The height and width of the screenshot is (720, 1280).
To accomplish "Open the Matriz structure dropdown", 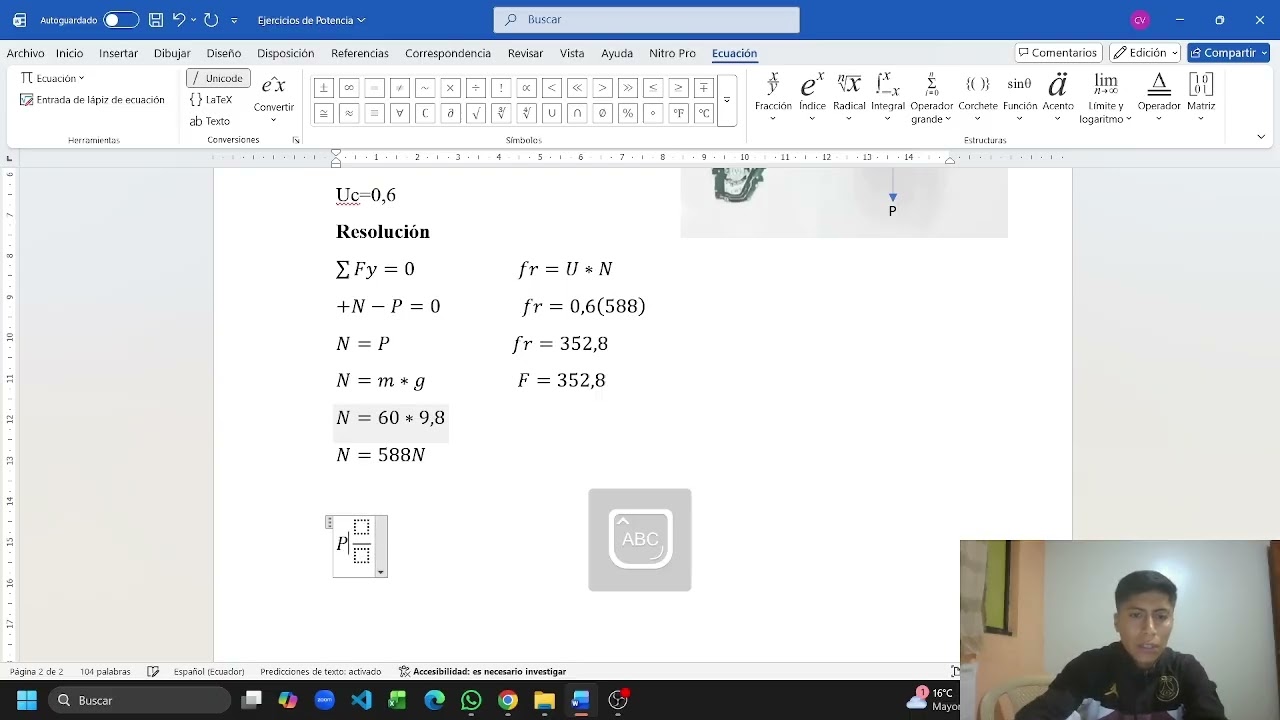I will [x=1201, y=98].
